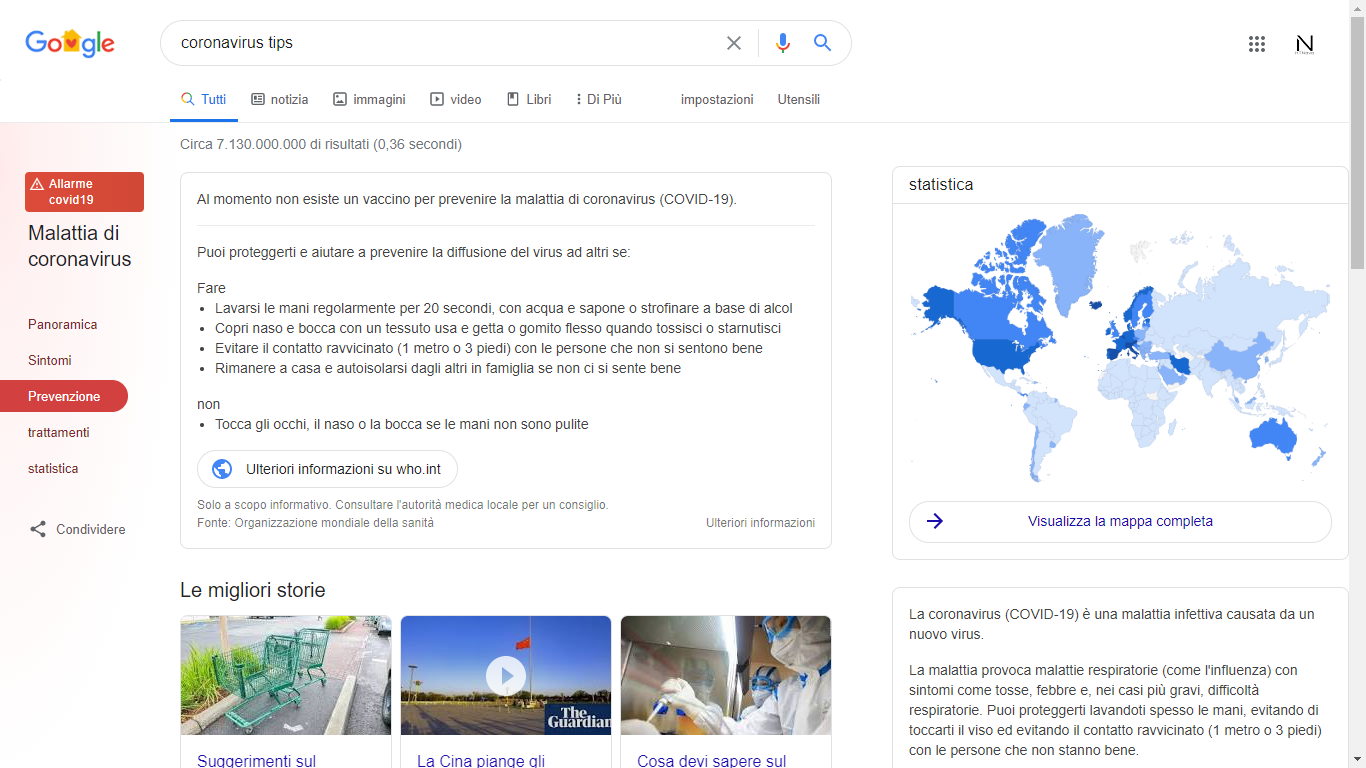Open Utensili search tools

pyautogui.click(x=799, y=99)
